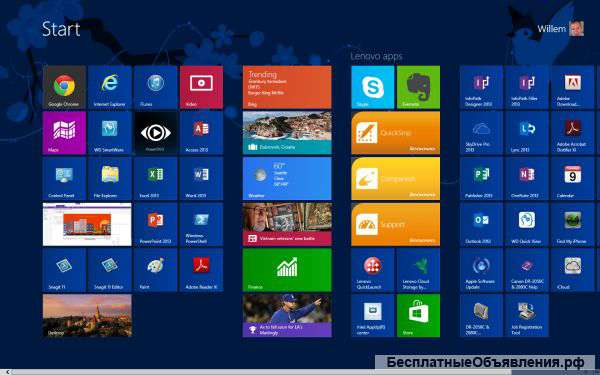
Task: Open the Job Registration Tool tile
Action: (x=527, y=316)
